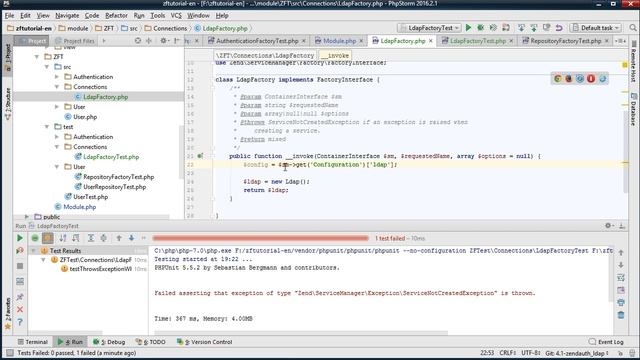
Task: Toggle sort tests by duration
Action: click(x=76, y=238)
